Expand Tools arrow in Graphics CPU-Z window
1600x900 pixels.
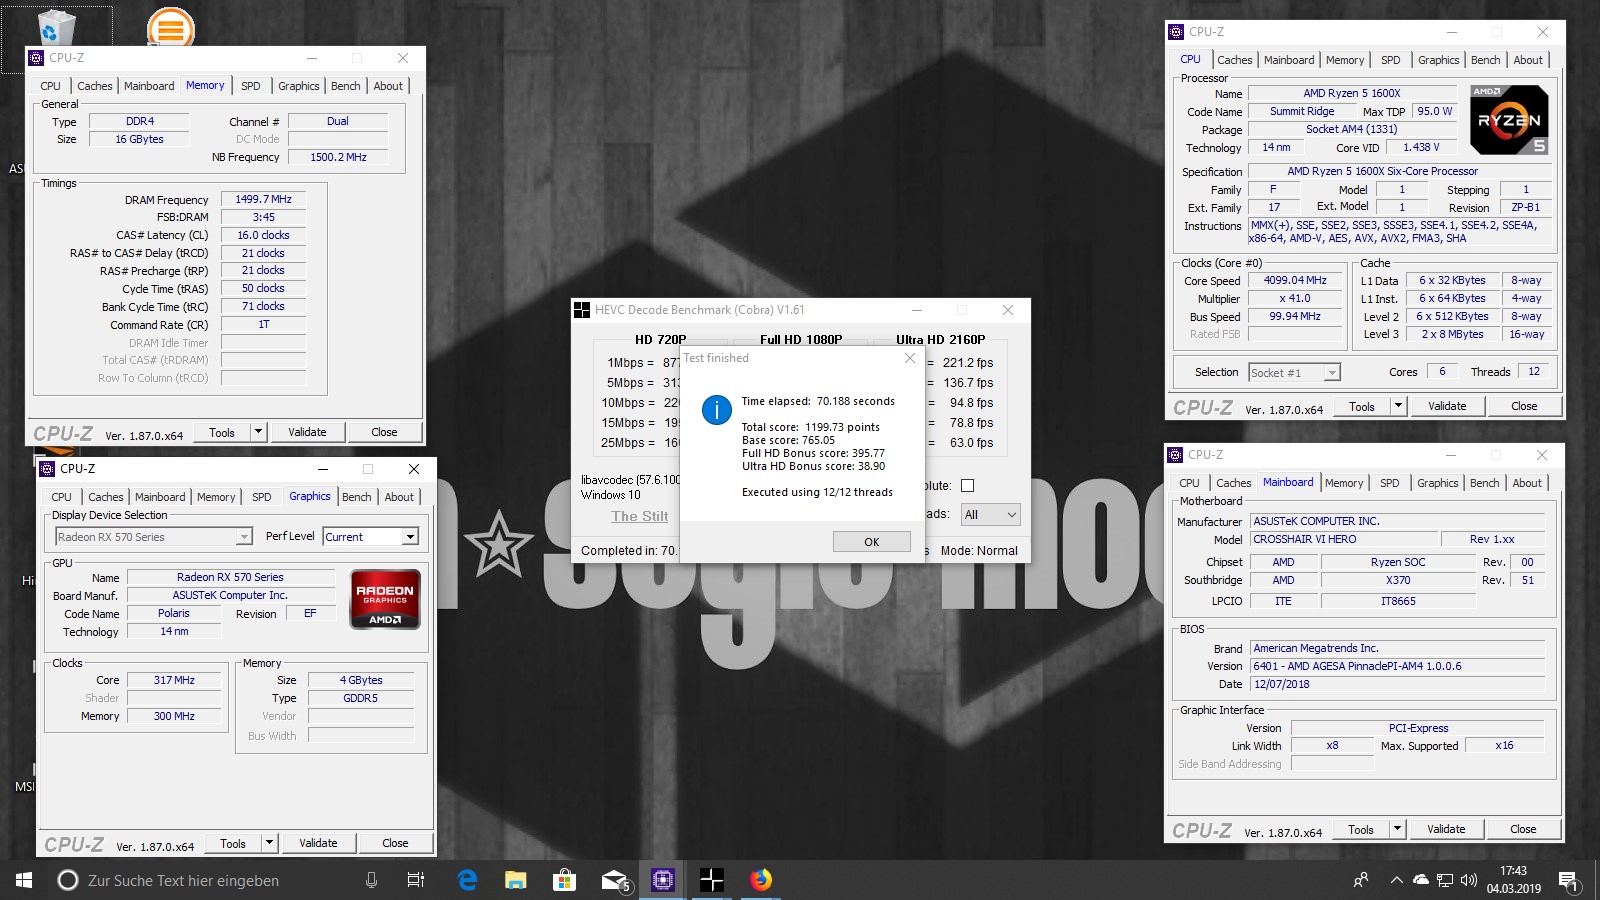[x=270, y=843]
